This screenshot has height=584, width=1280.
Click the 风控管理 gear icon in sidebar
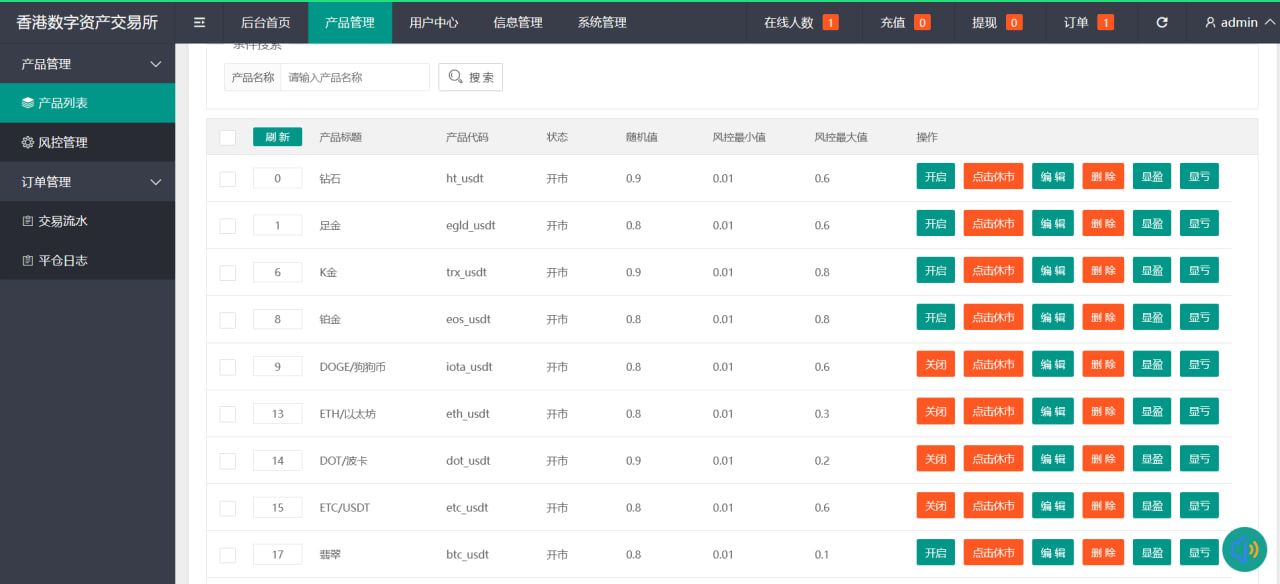[x=28, y=143]
